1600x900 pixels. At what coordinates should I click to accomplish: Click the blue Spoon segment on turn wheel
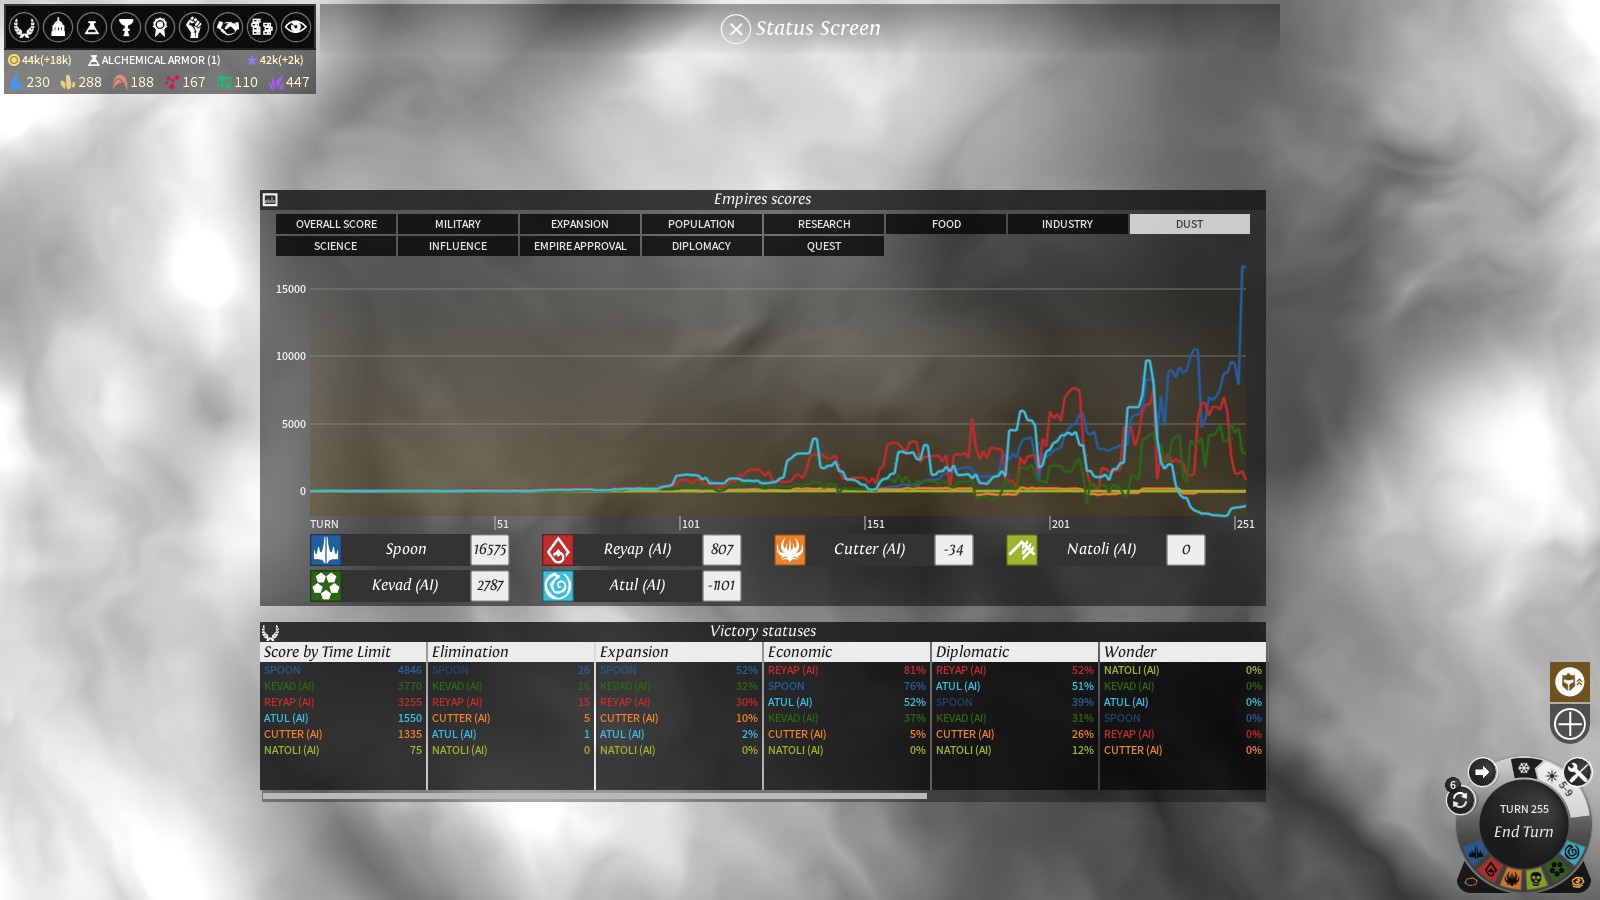[1476, 853]
